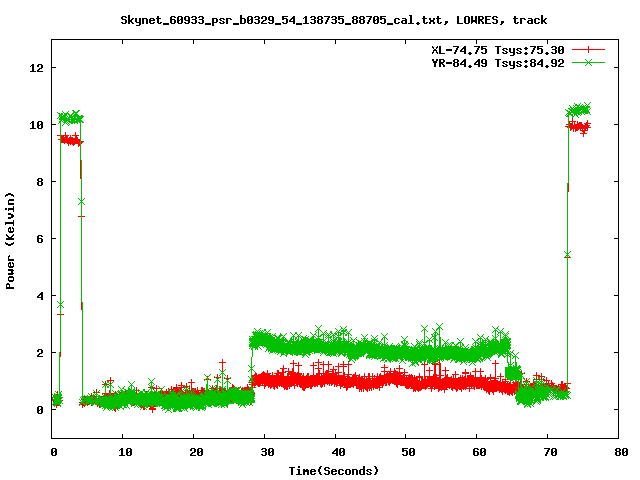640x480 pixels.
Task: Click the y-axis tick label 8
Action: [40, 182]
